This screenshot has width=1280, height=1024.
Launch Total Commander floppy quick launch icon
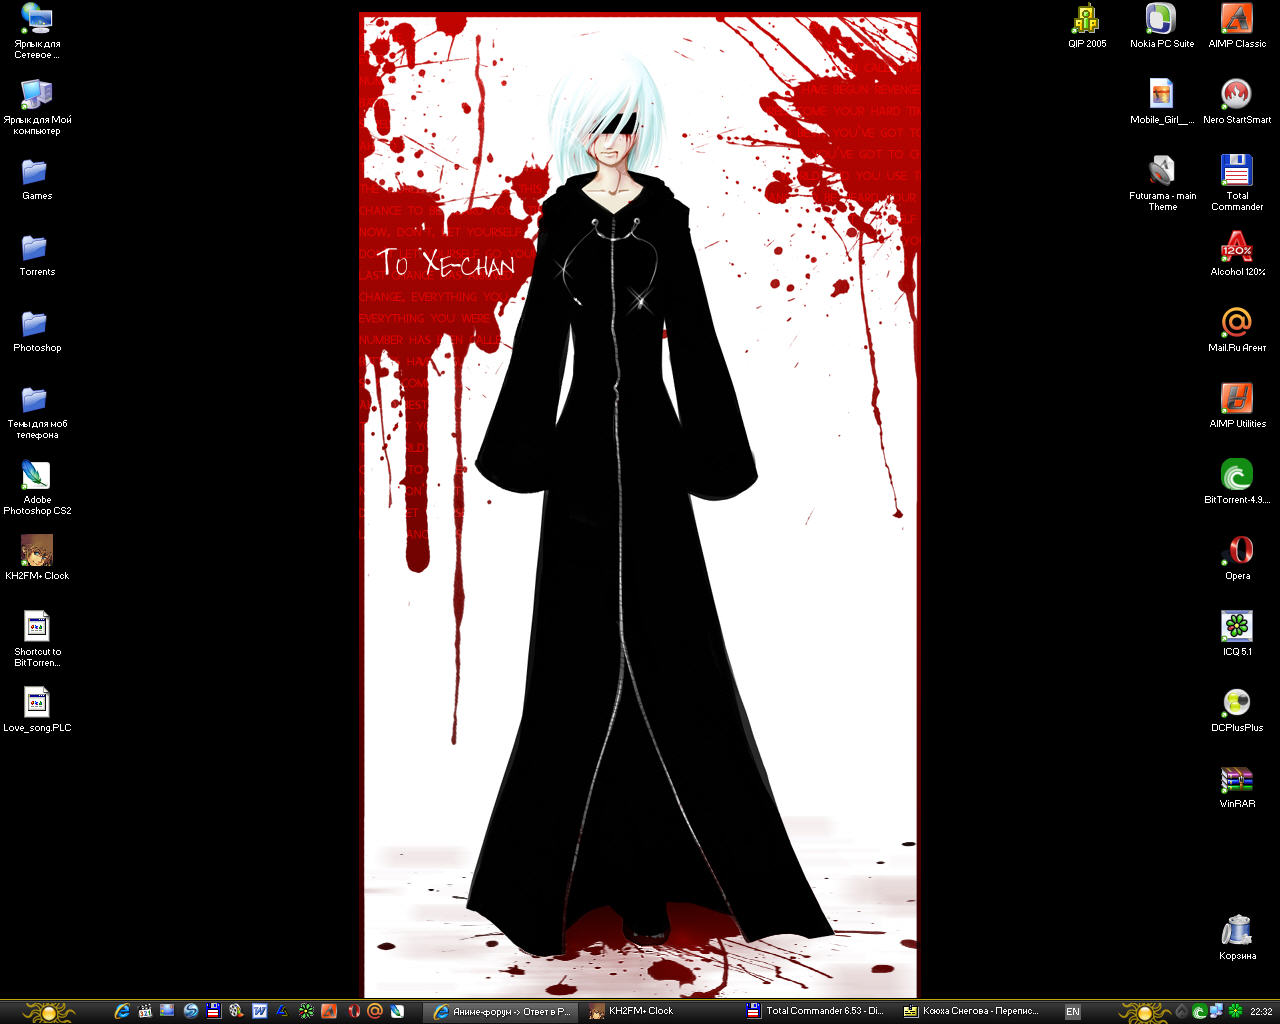[213, 1011]
